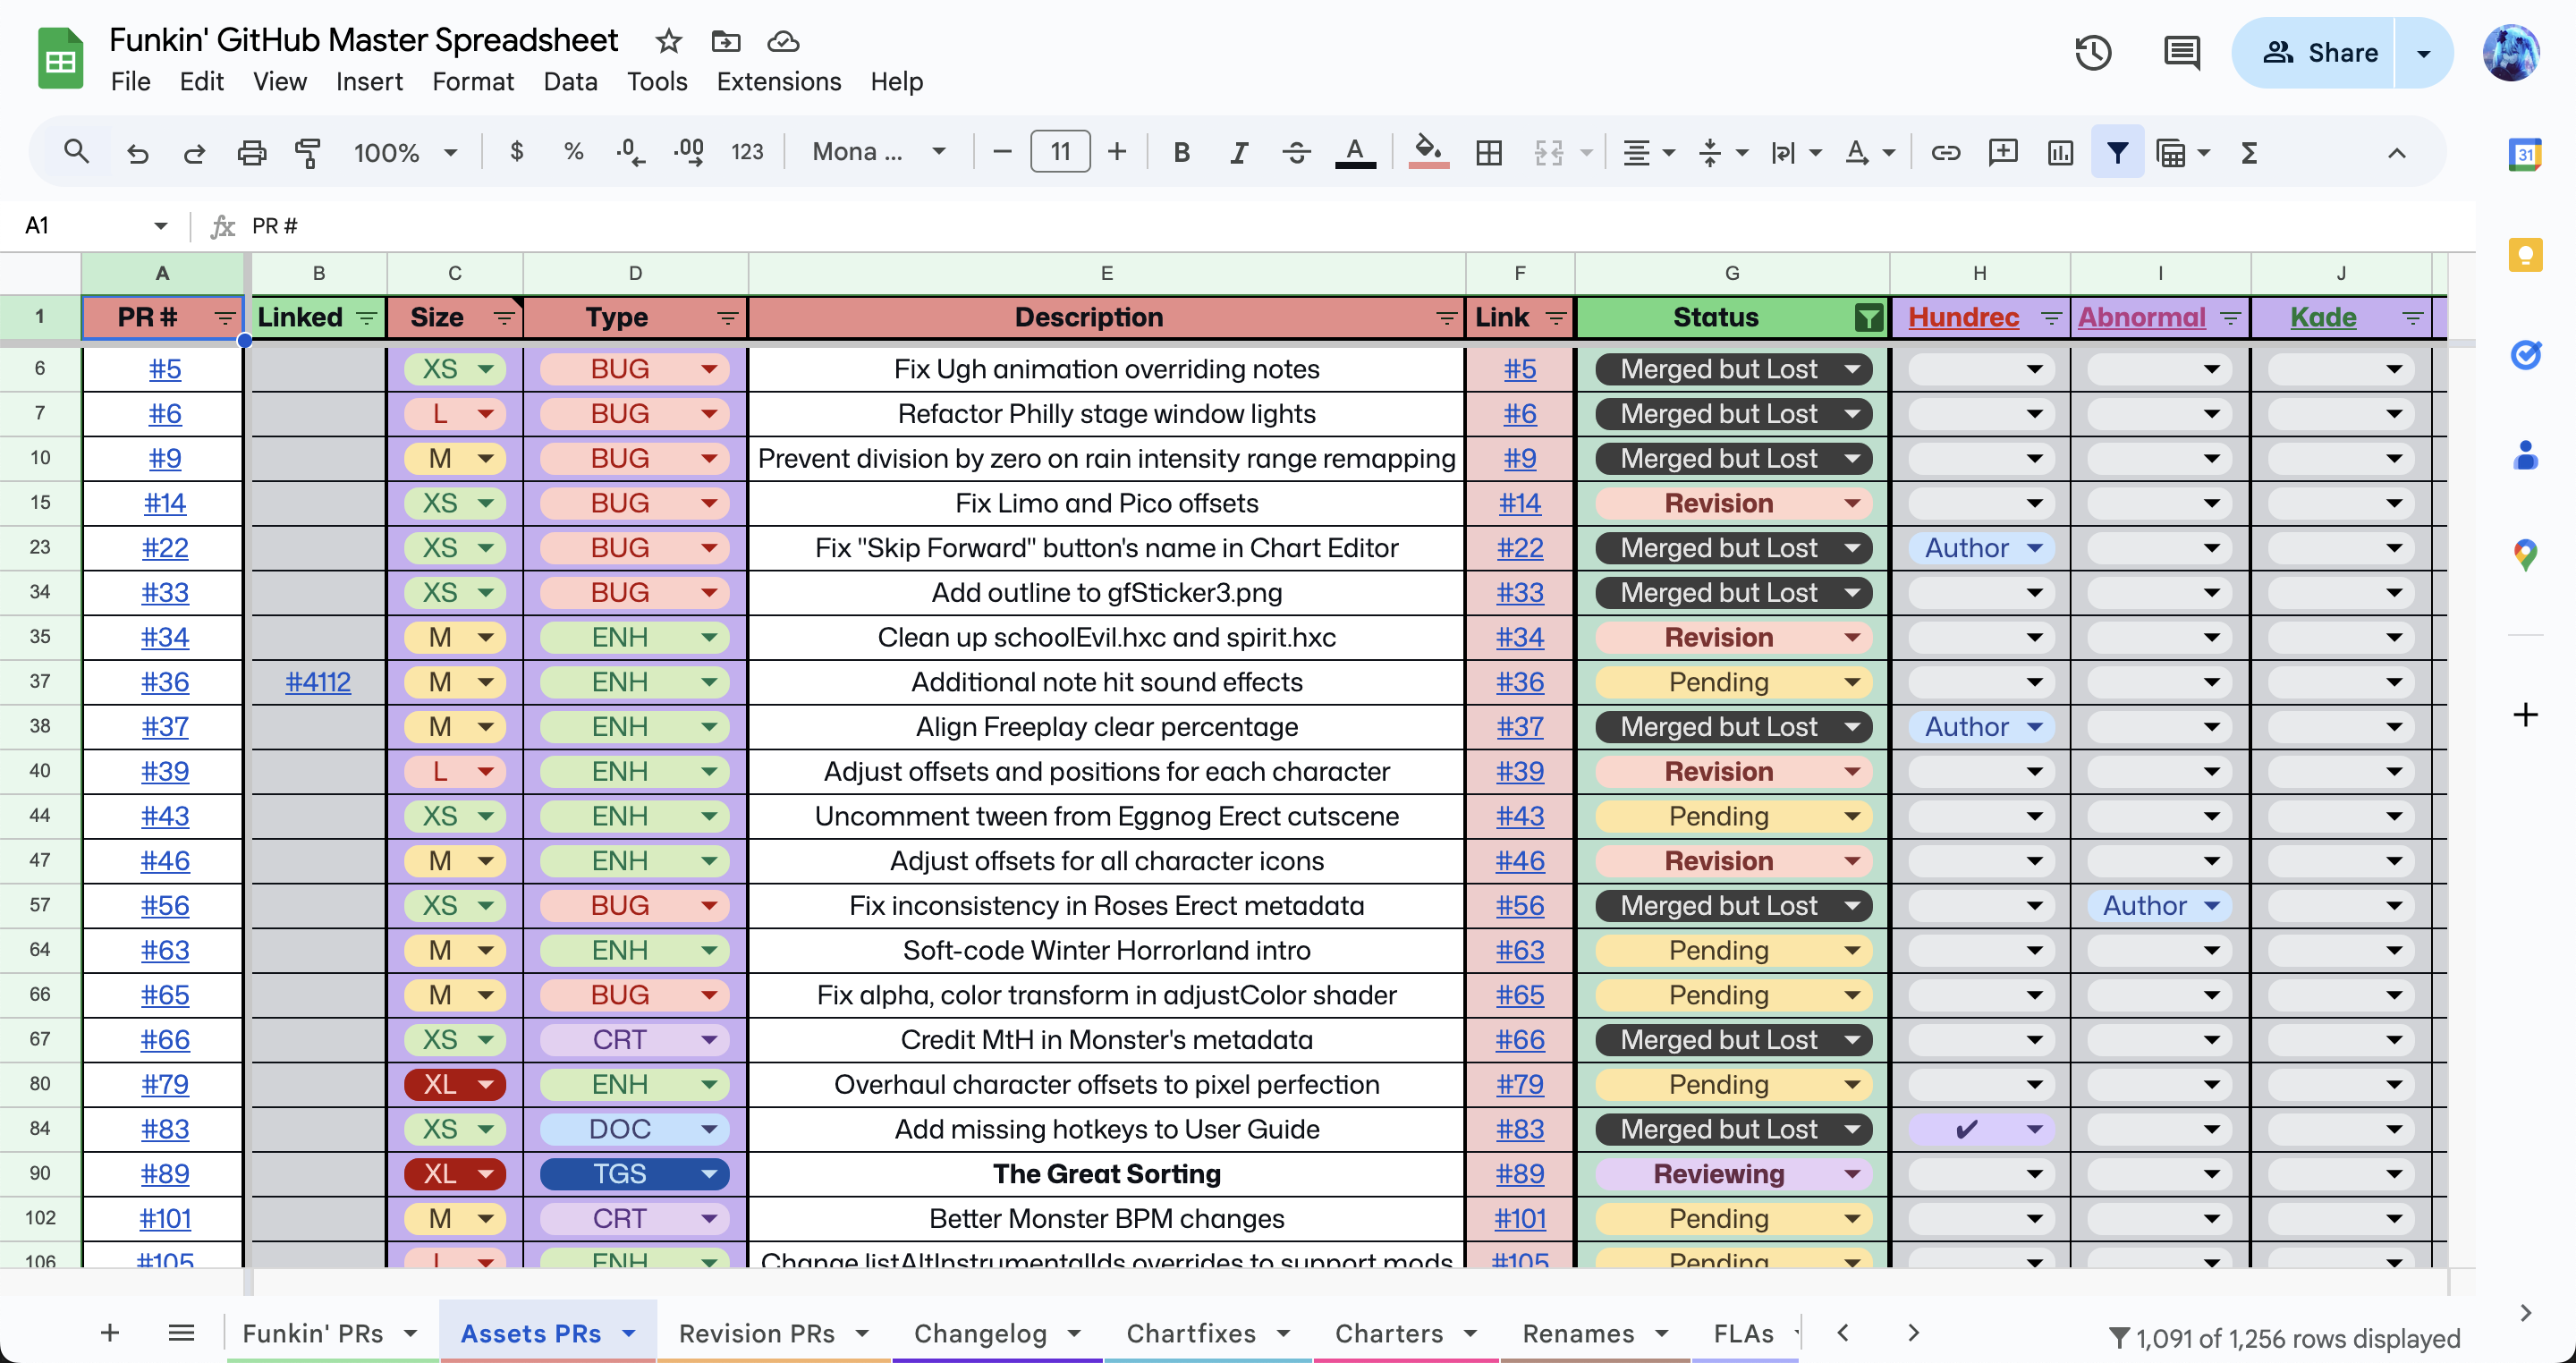Open Google Tasks side panel icon
This screenshot has height=1363, width=2576.
pos(2526,354)
